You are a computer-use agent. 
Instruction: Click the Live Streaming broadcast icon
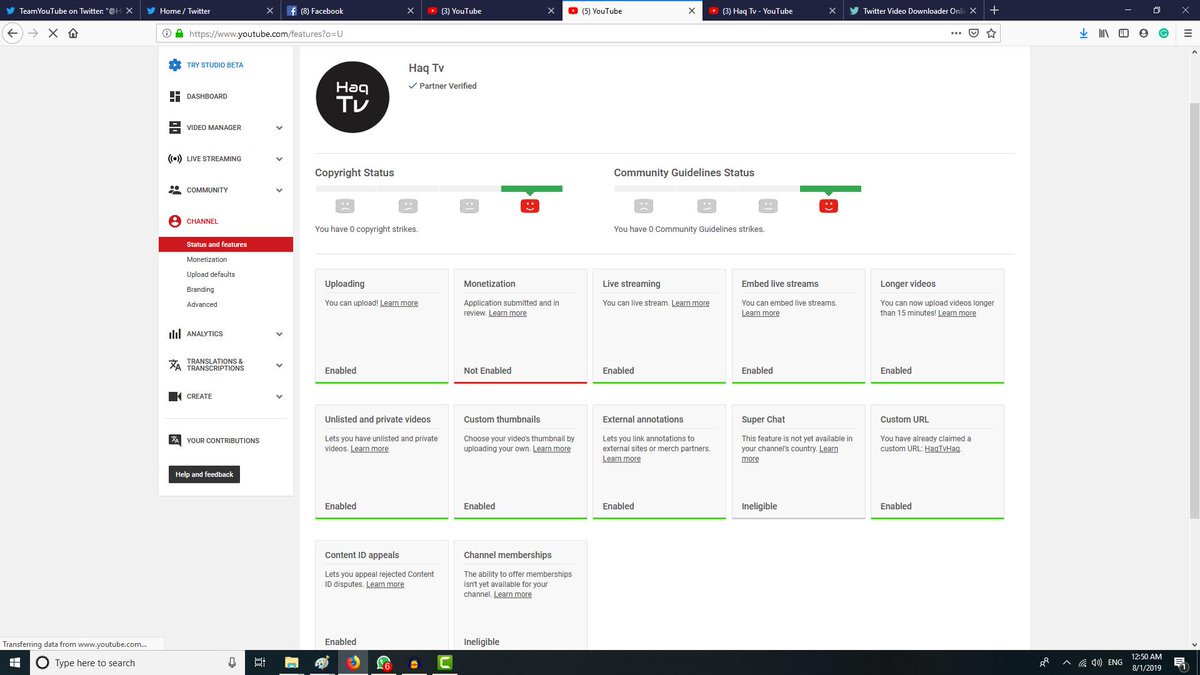click(175, 159)
